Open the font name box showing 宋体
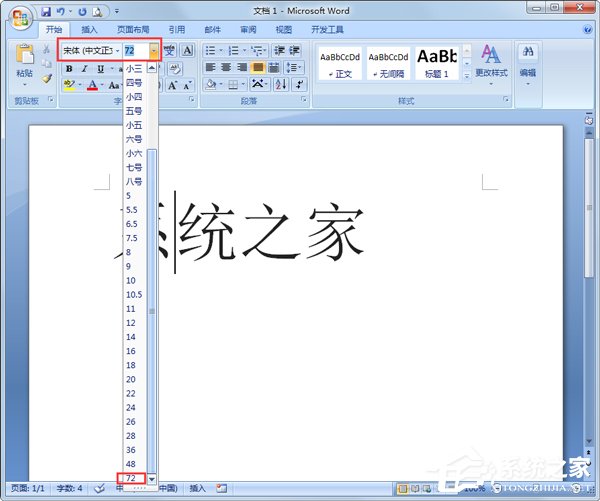 [x=88, y=50]
